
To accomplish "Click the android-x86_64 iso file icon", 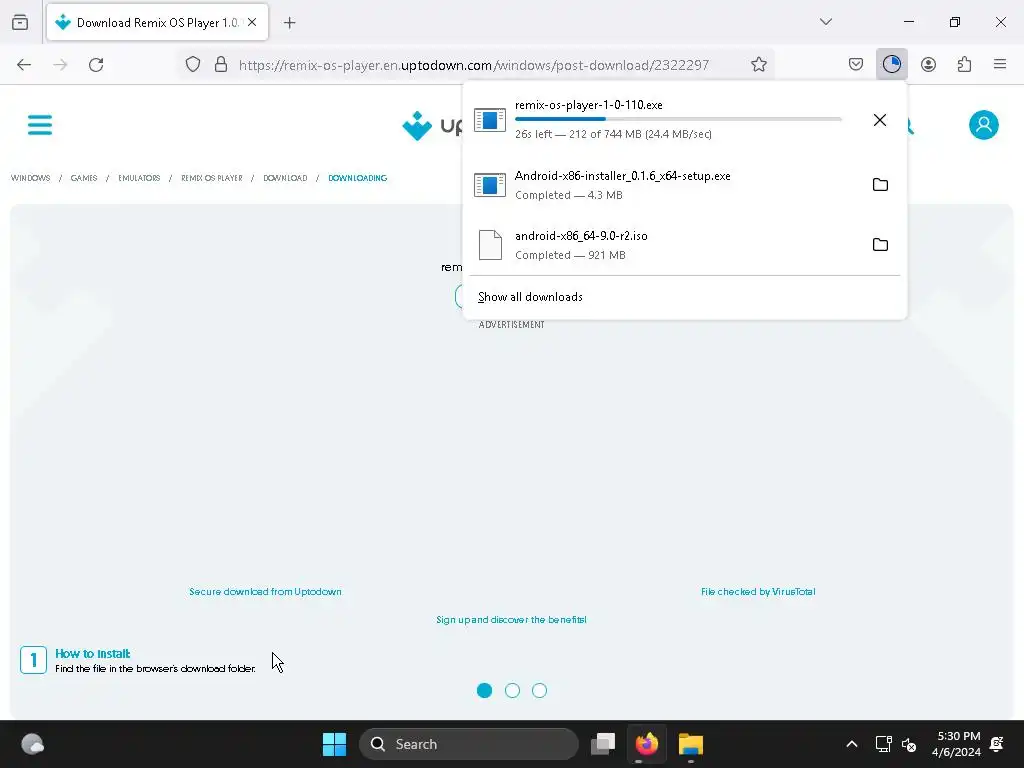I will coord(490,245).
